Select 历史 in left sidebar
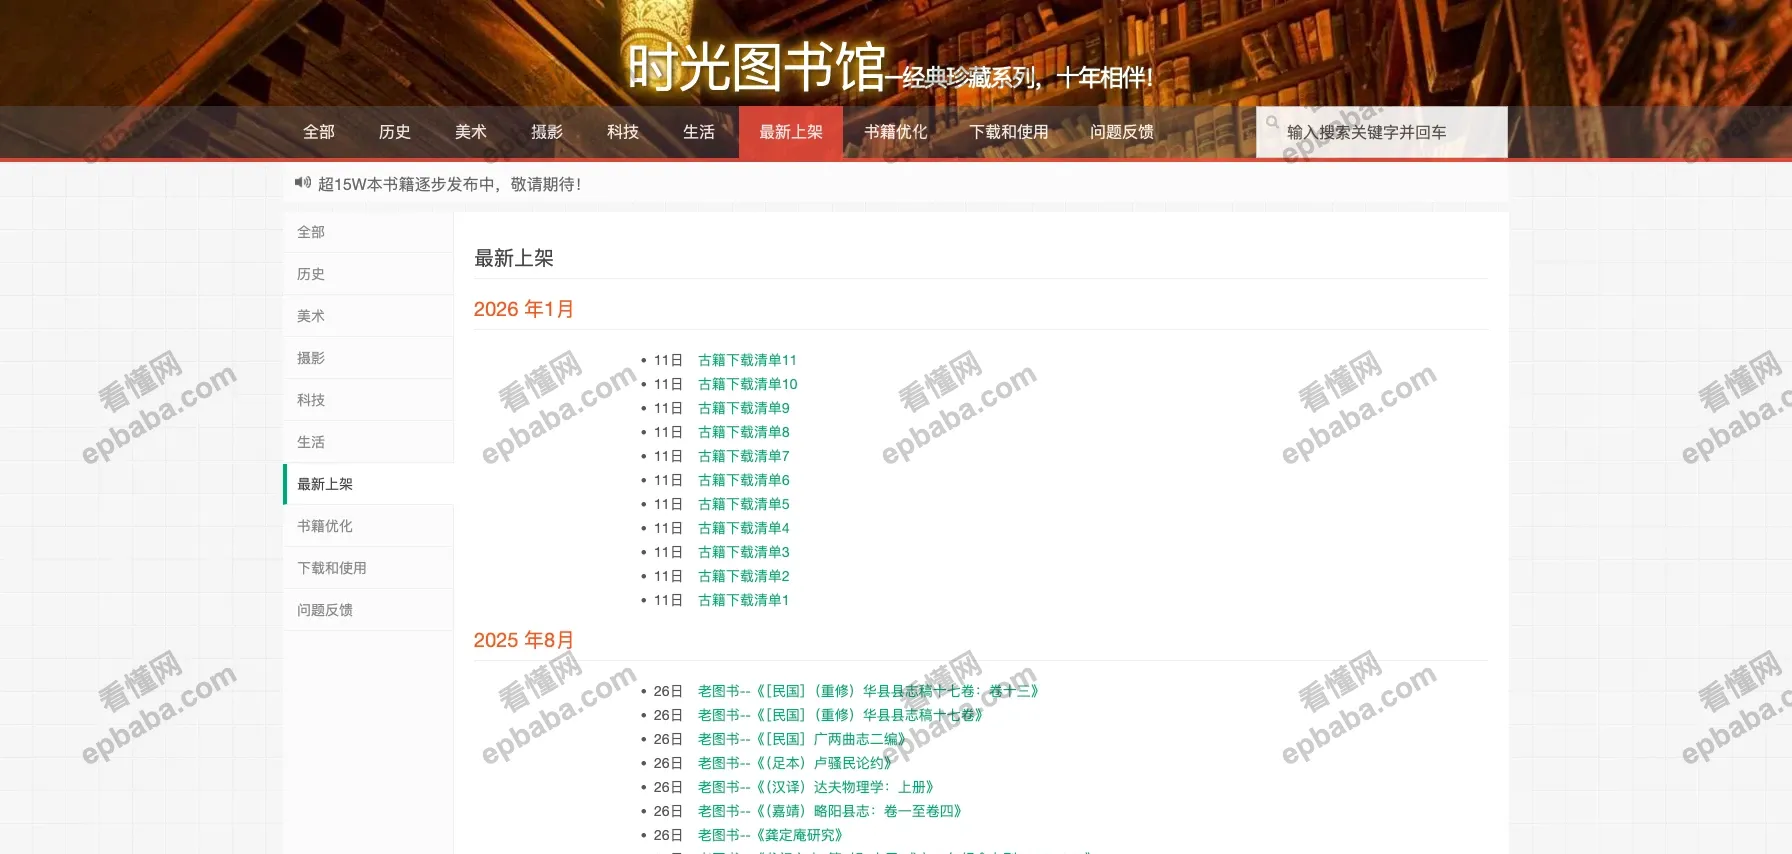Image resolution: width=1792 pixels, height=854 pixels. [368, 274]
